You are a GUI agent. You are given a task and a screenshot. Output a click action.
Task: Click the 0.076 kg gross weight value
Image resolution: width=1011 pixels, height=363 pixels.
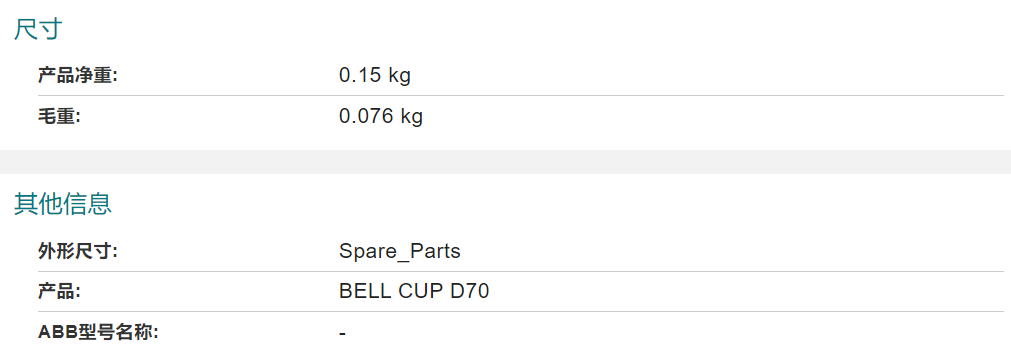pos(381,117)
